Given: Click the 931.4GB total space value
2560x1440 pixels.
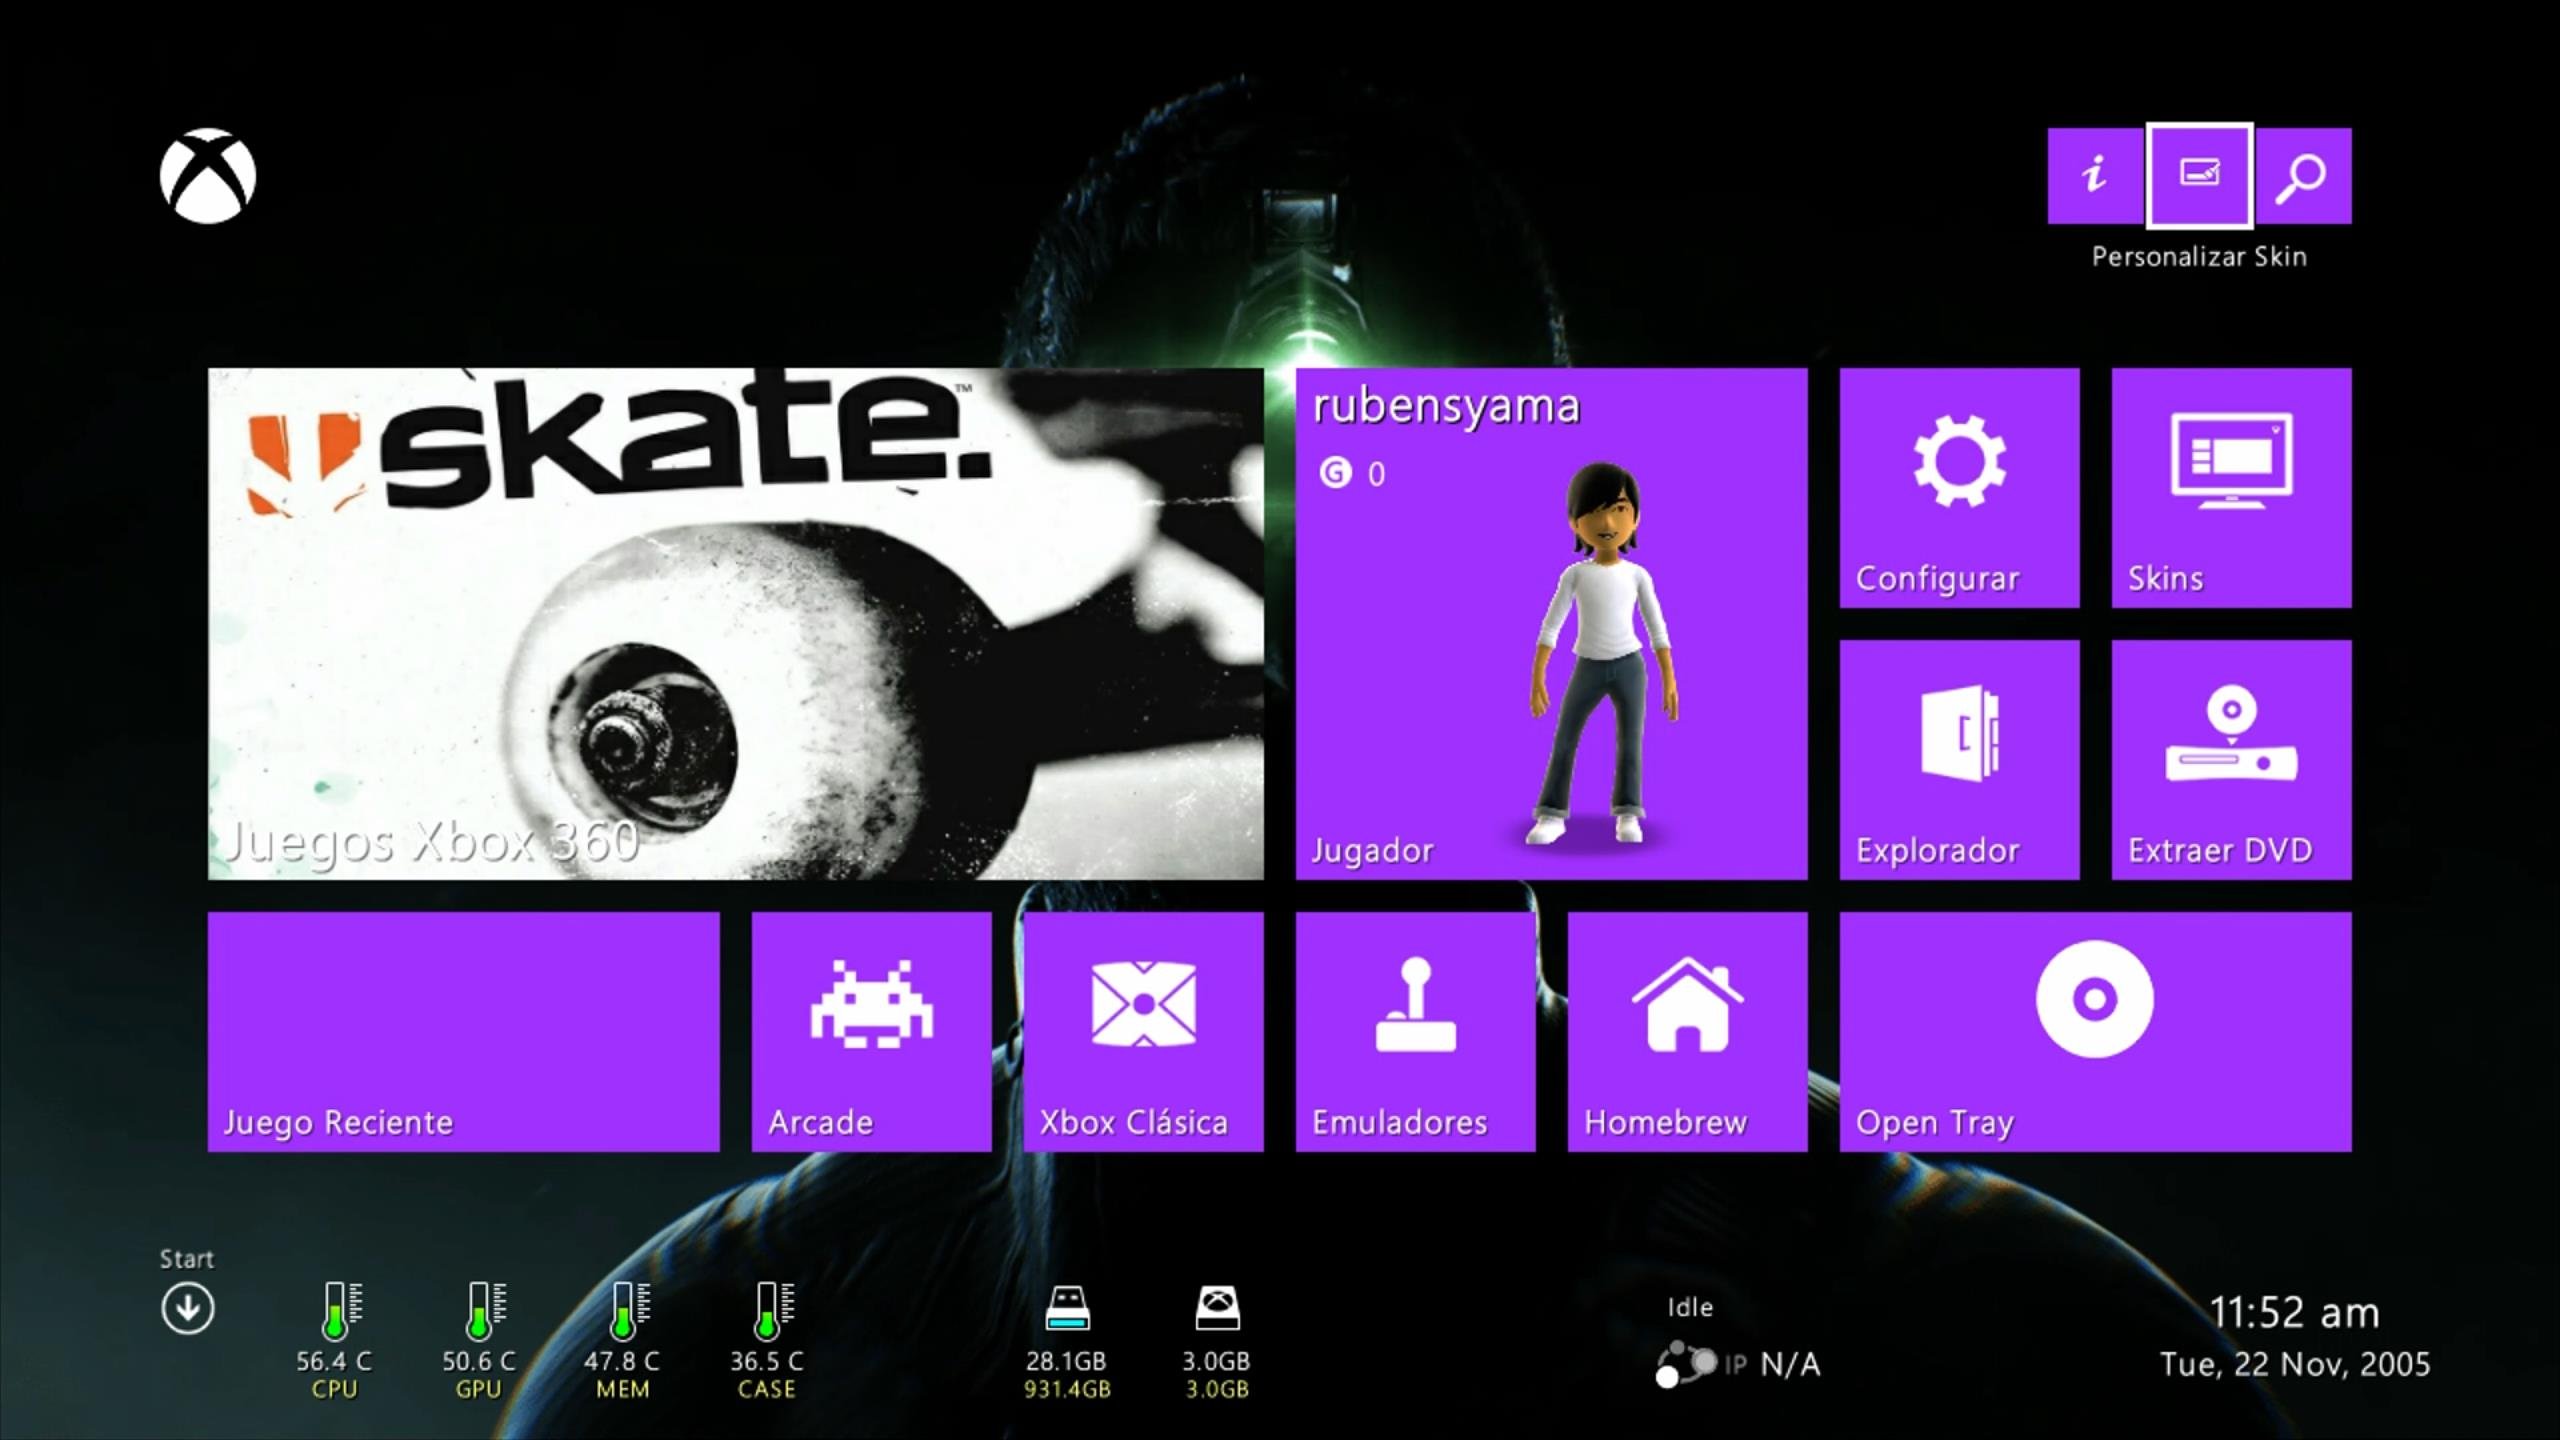Looking at the screenshot, I should coord(1067,1389).
